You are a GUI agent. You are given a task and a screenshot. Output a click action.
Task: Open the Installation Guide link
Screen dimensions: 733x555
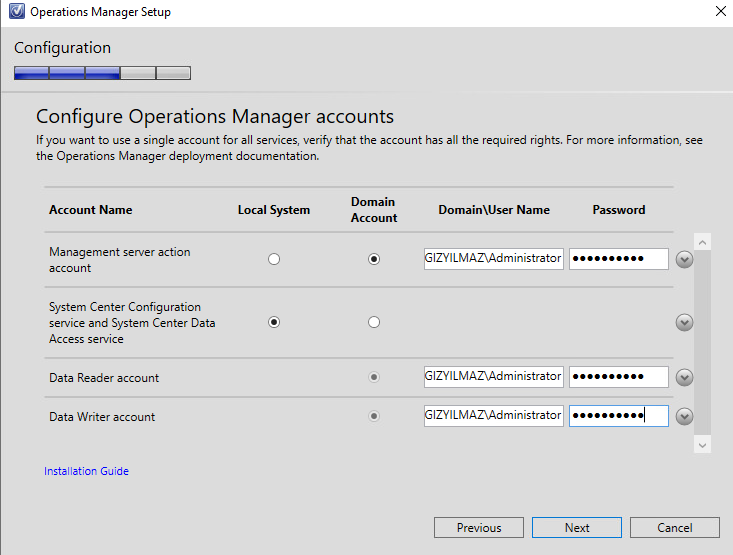86,471
